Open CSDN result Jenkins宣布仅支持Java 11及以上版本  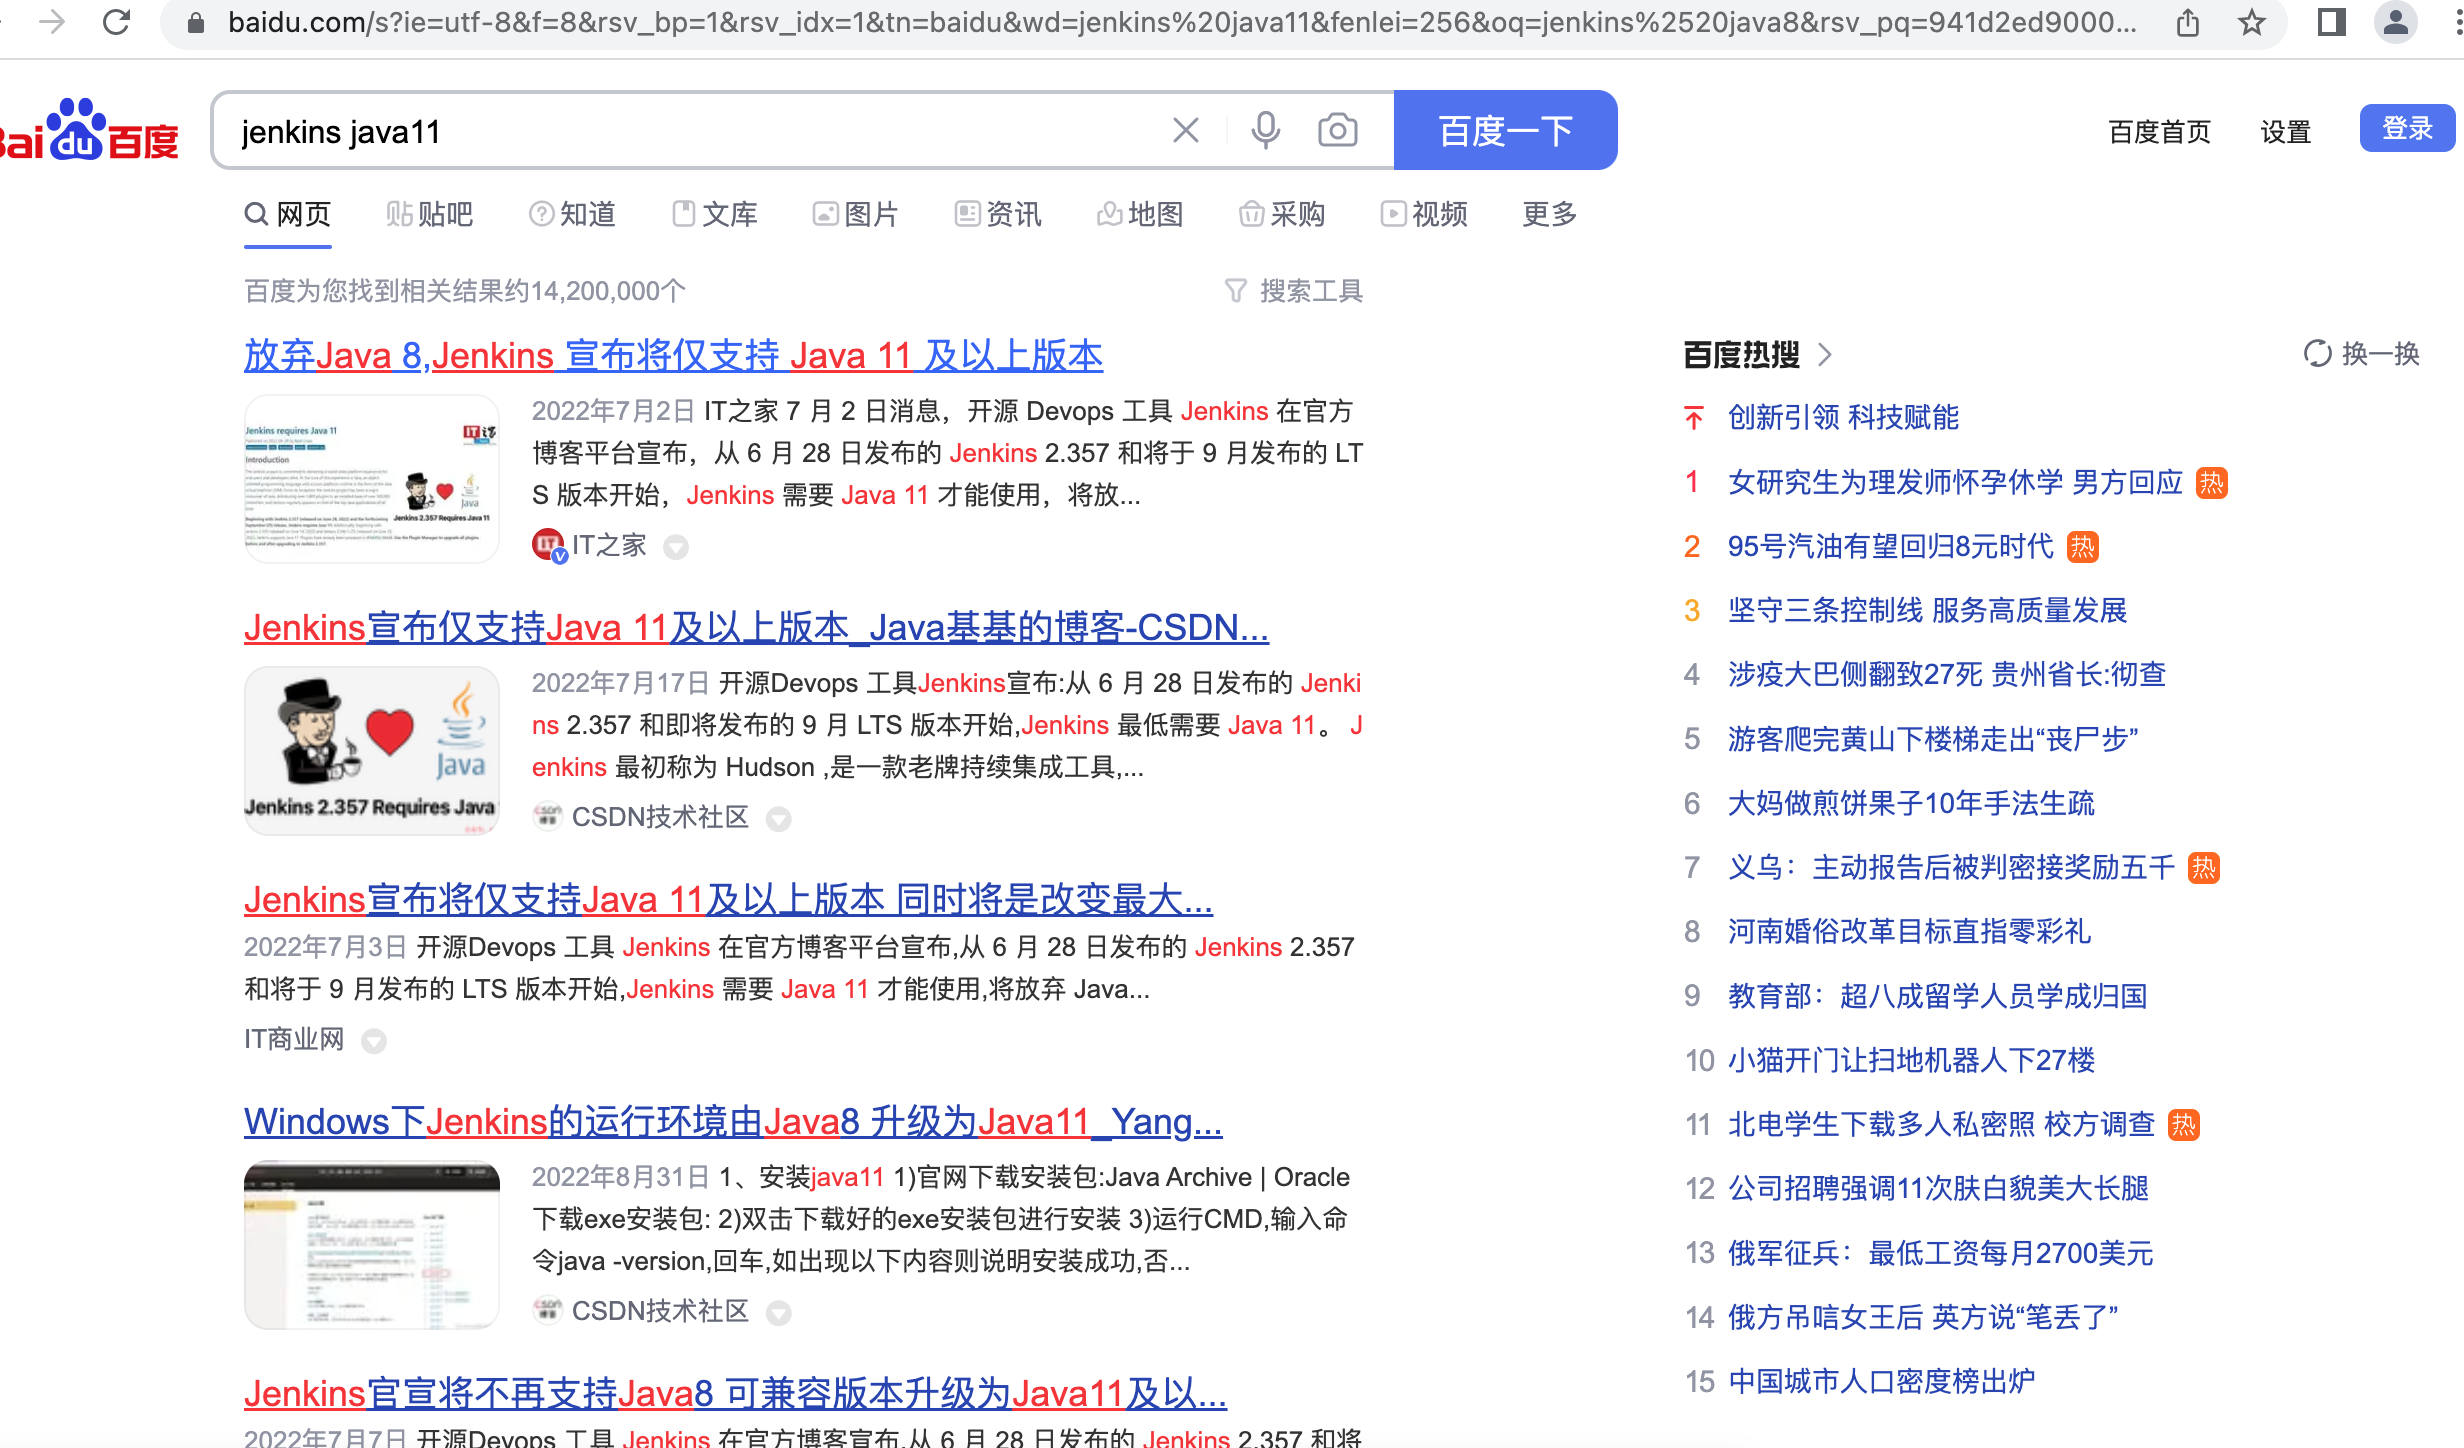coord(756,628)
